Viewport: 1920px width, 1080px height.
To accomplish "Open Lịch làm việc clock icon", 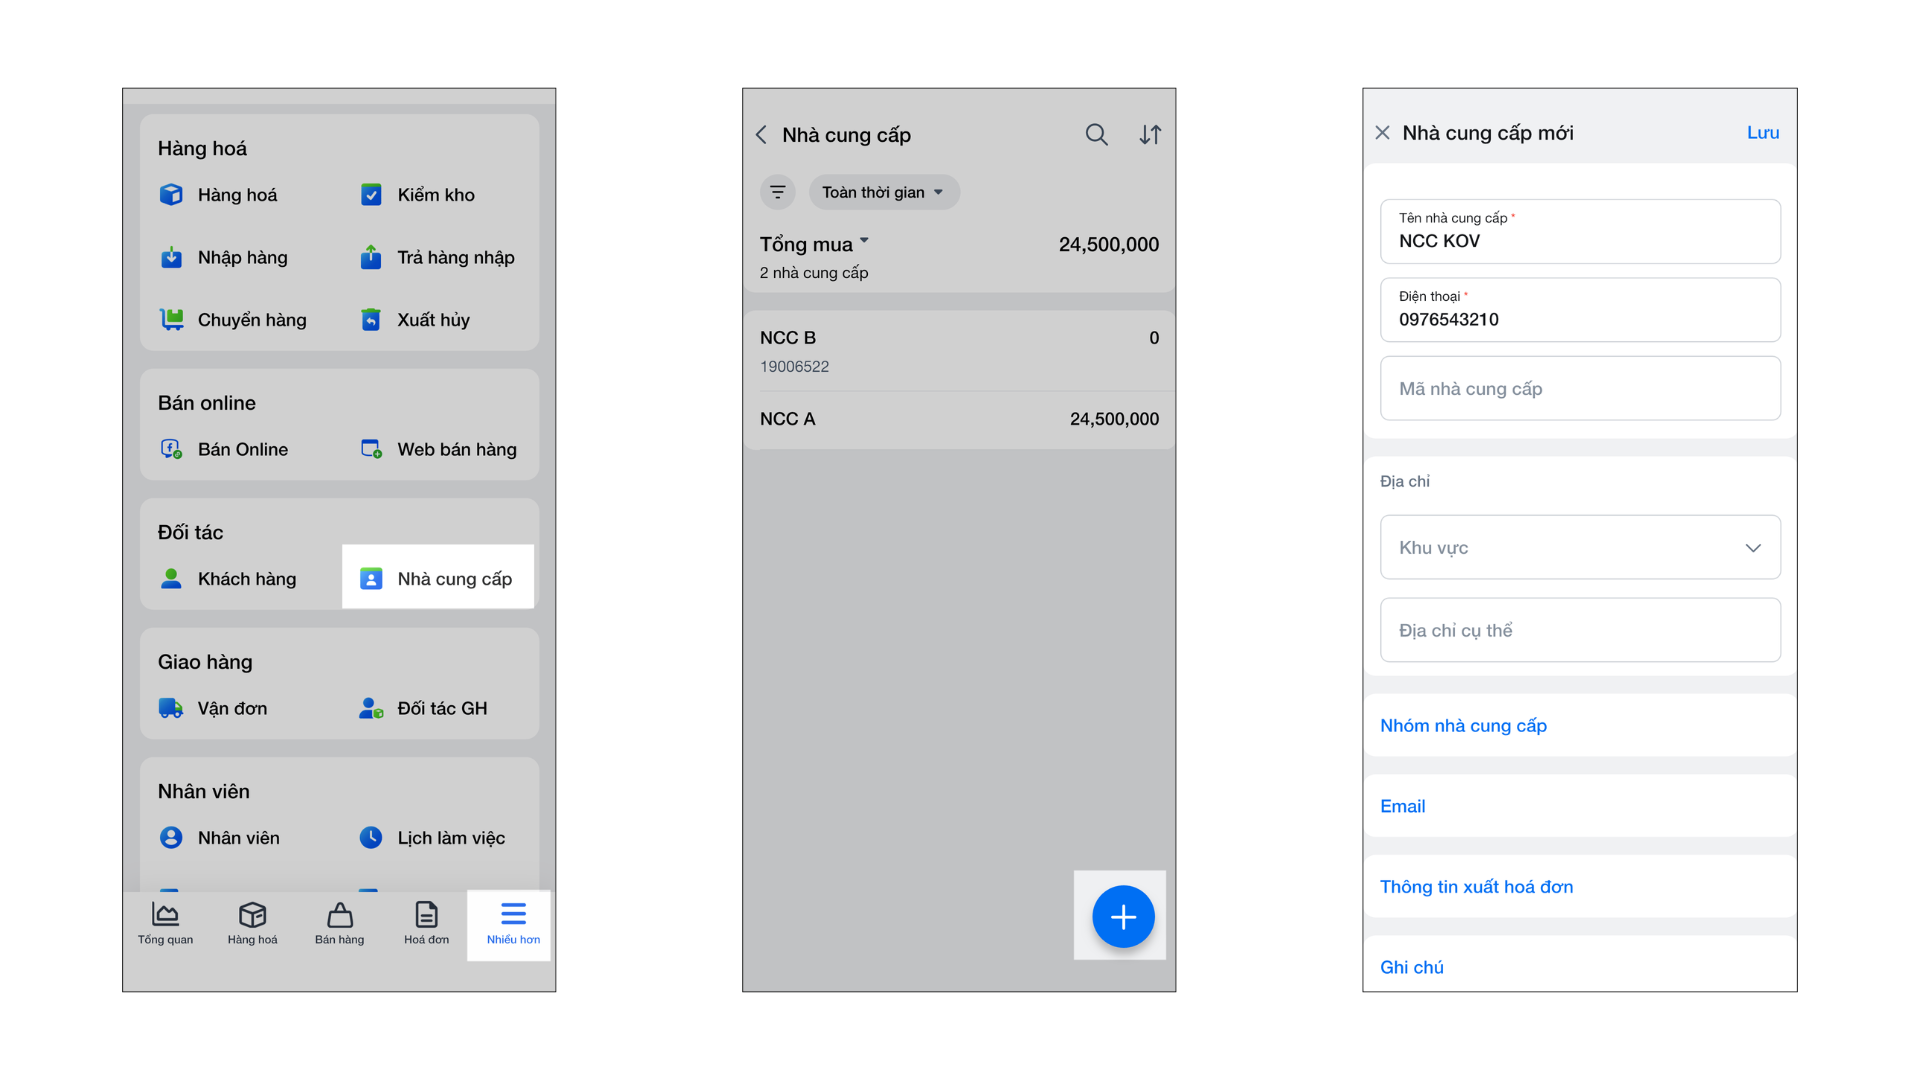I will tap(371, 837).
